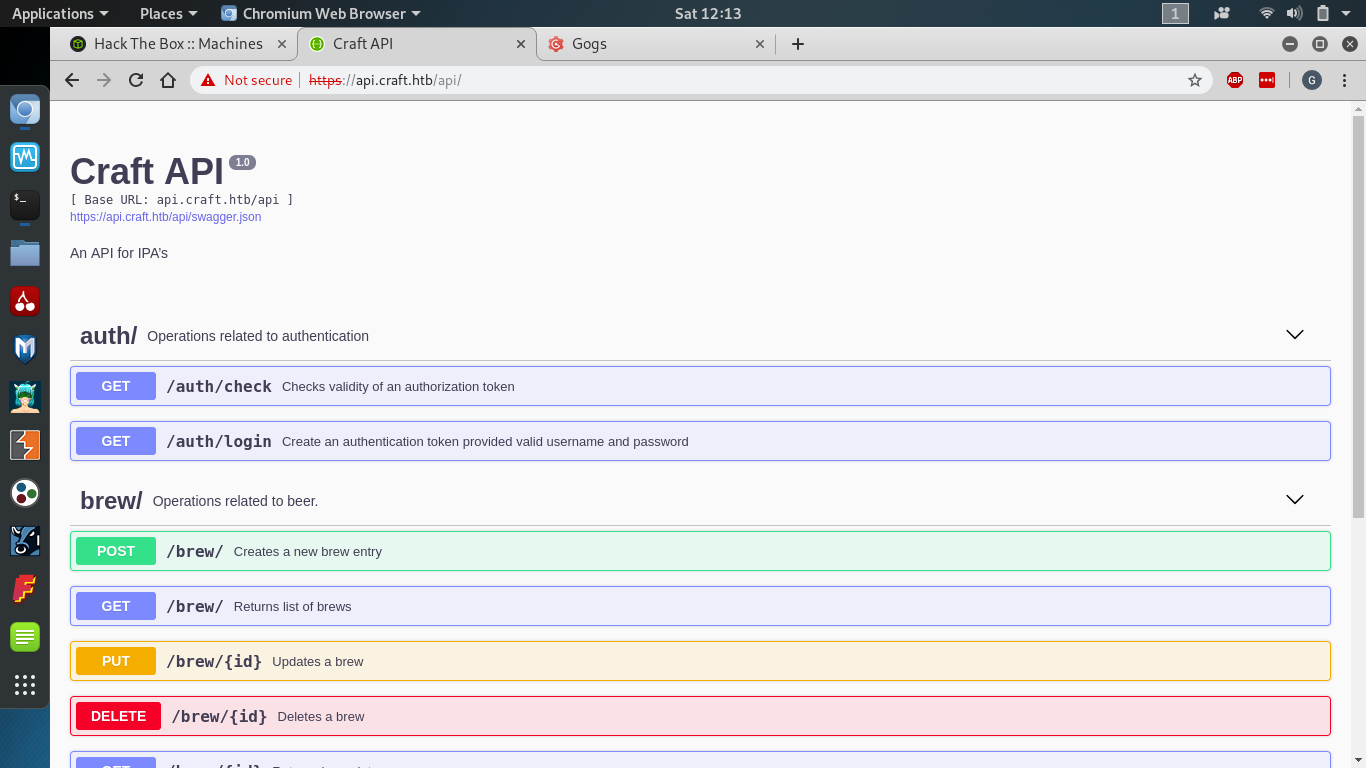The image size is (1366, 768).
Task: Click inside the browser address bar
Action: click(600, 80)
